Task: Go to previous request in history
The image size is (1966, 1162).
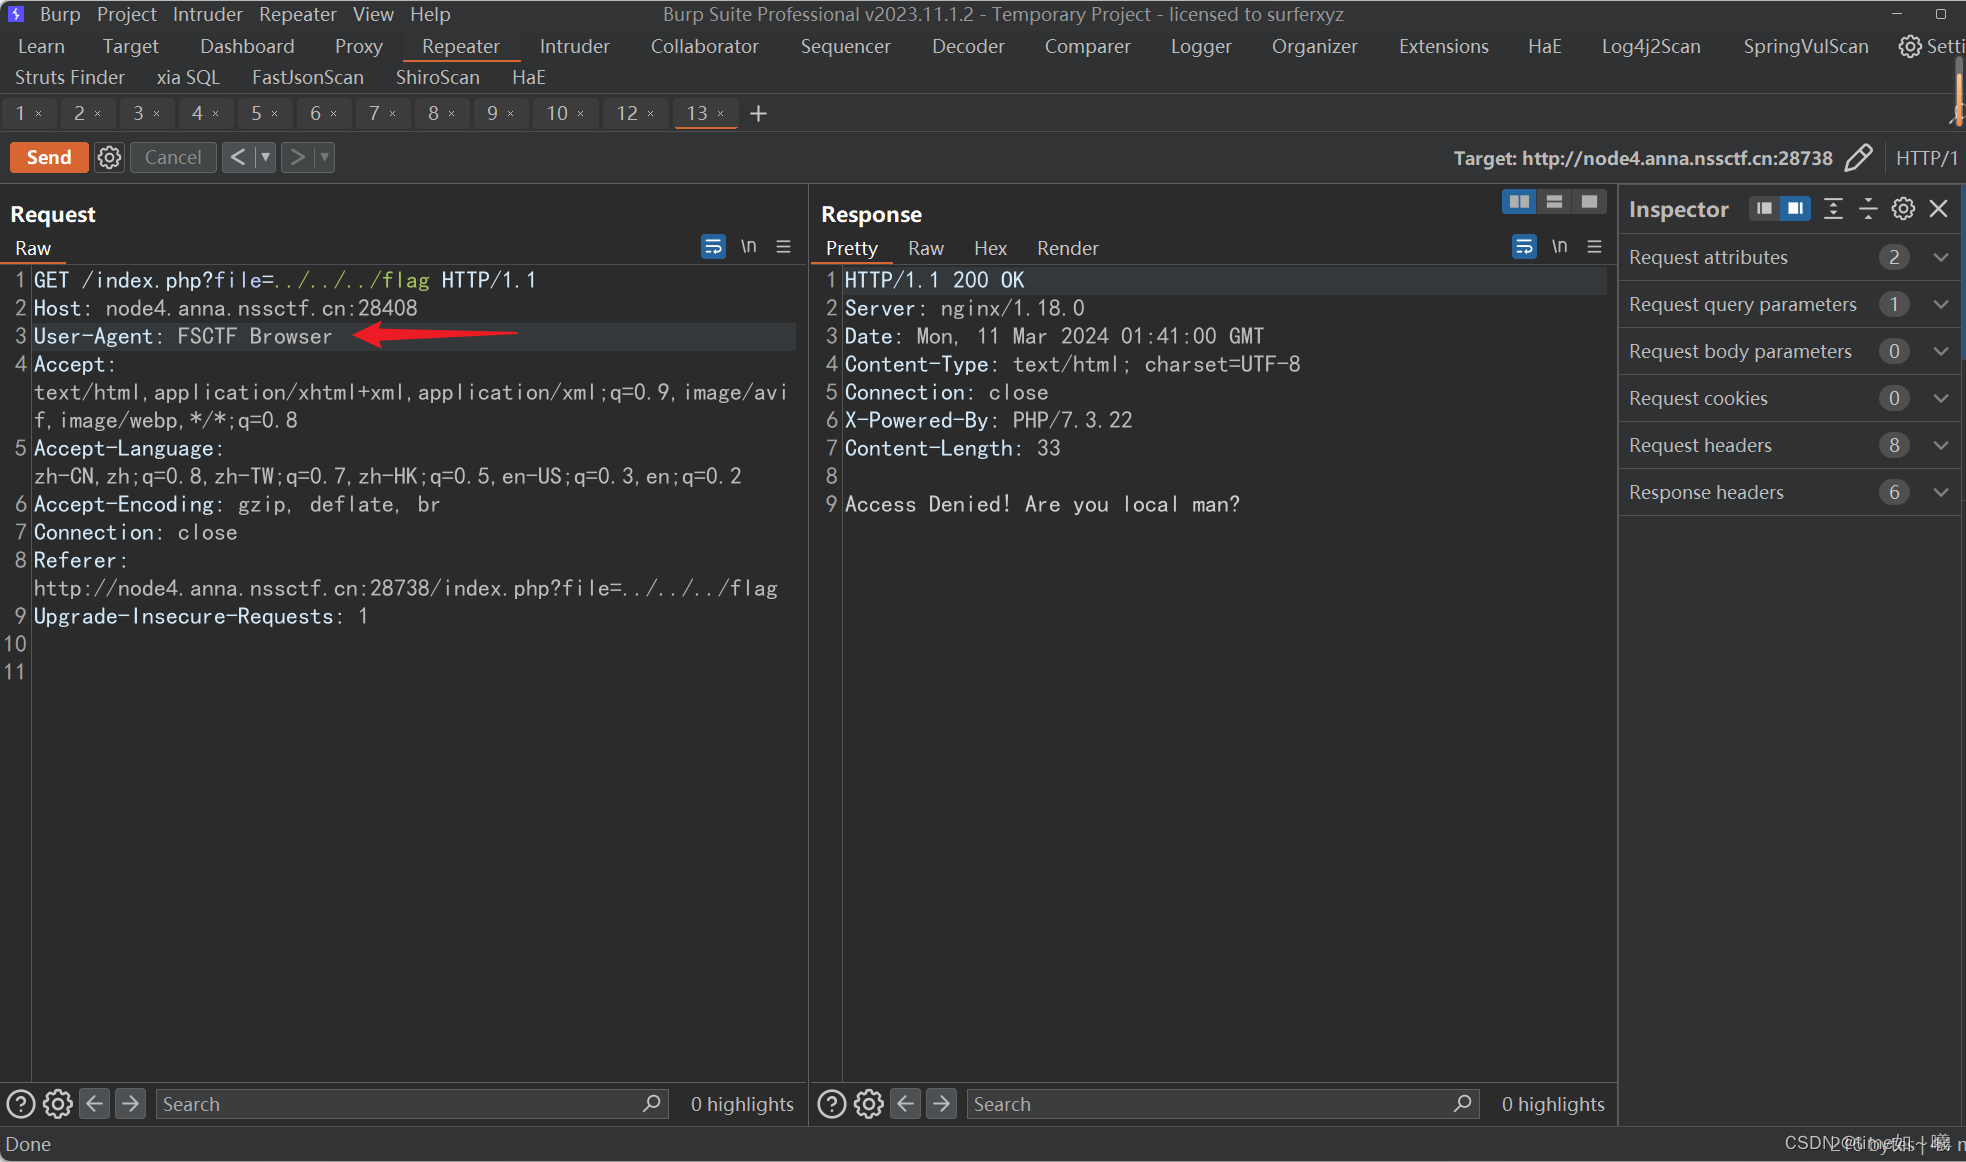Action: point(238,157)
